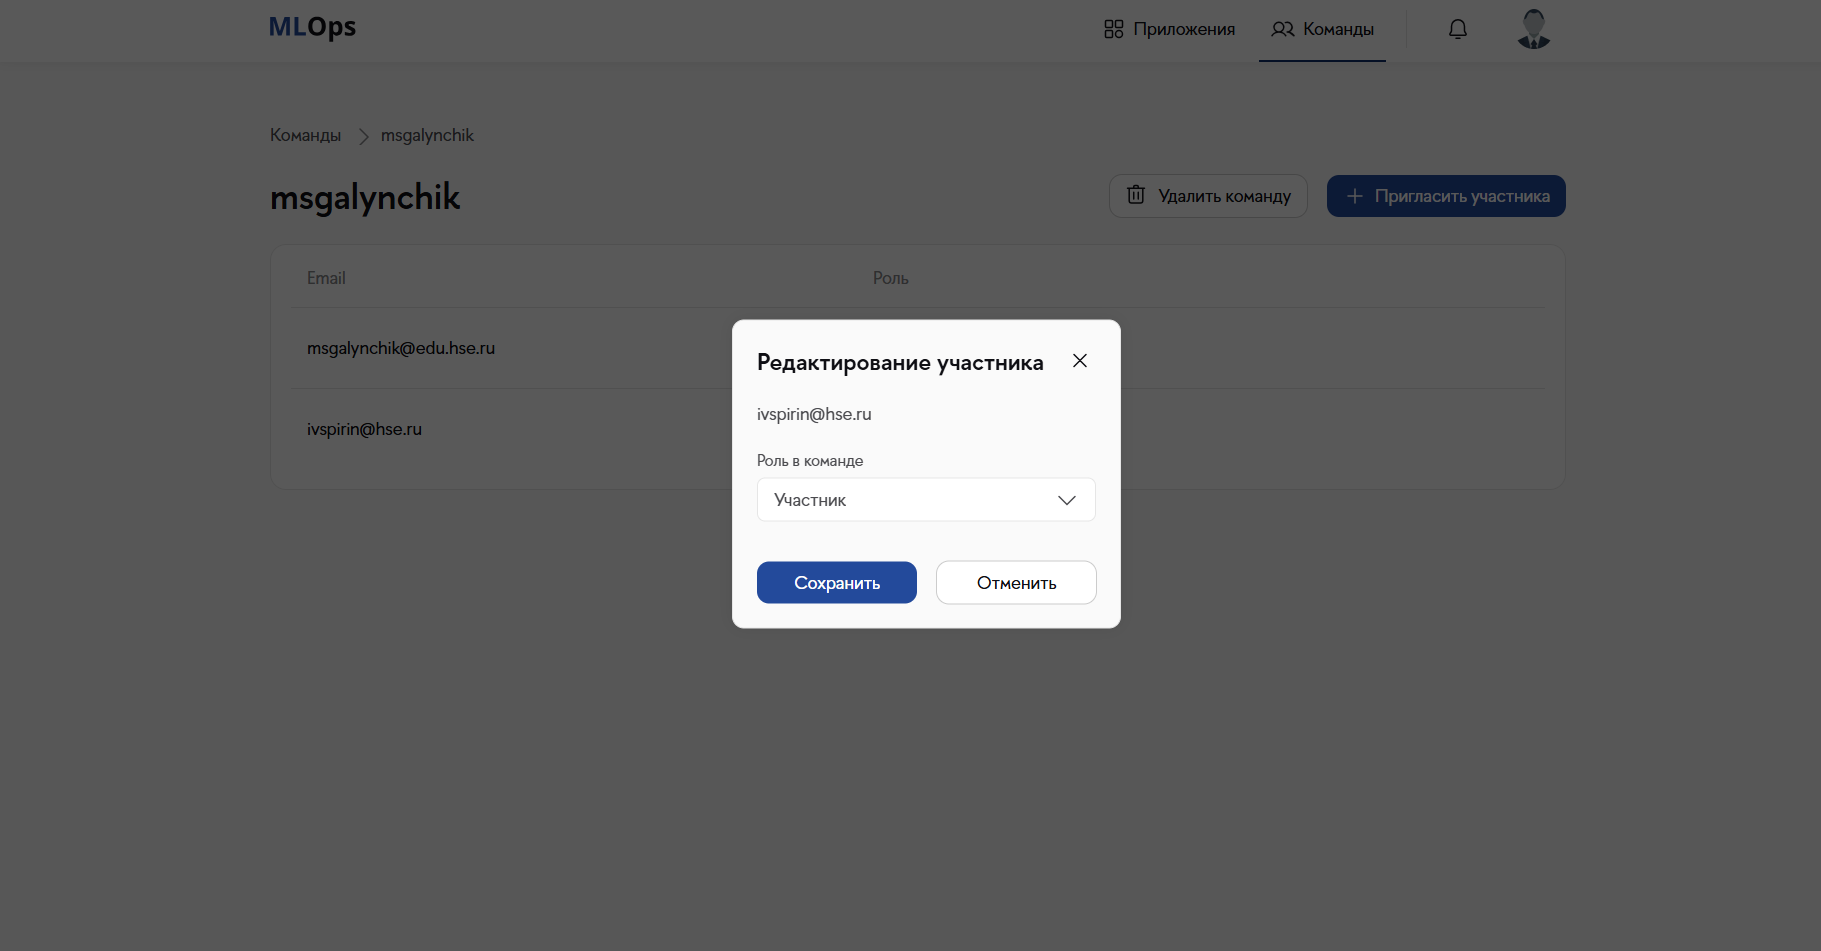Click trash icon in Удалить команду

pos(1136,195)
